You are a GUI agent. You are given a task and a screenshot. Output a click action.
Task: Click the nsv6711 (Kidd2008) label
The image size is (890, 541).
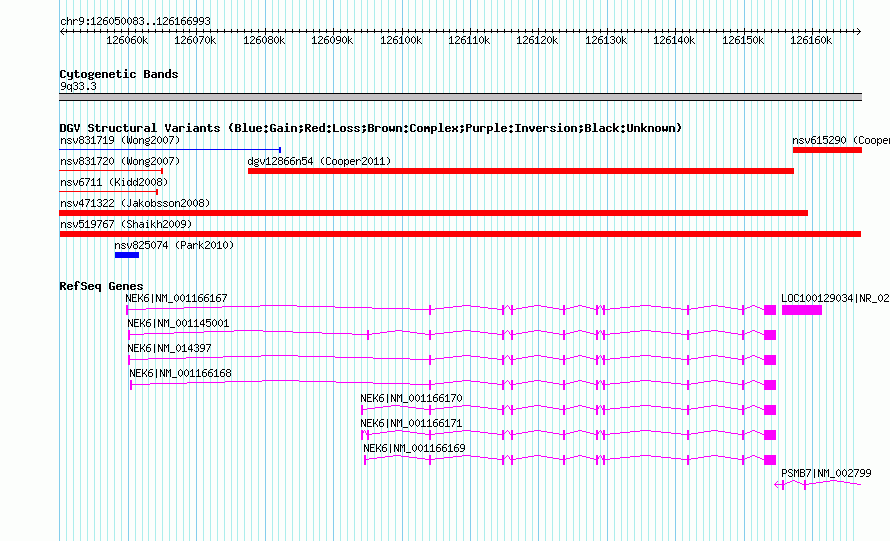[114, 182]
